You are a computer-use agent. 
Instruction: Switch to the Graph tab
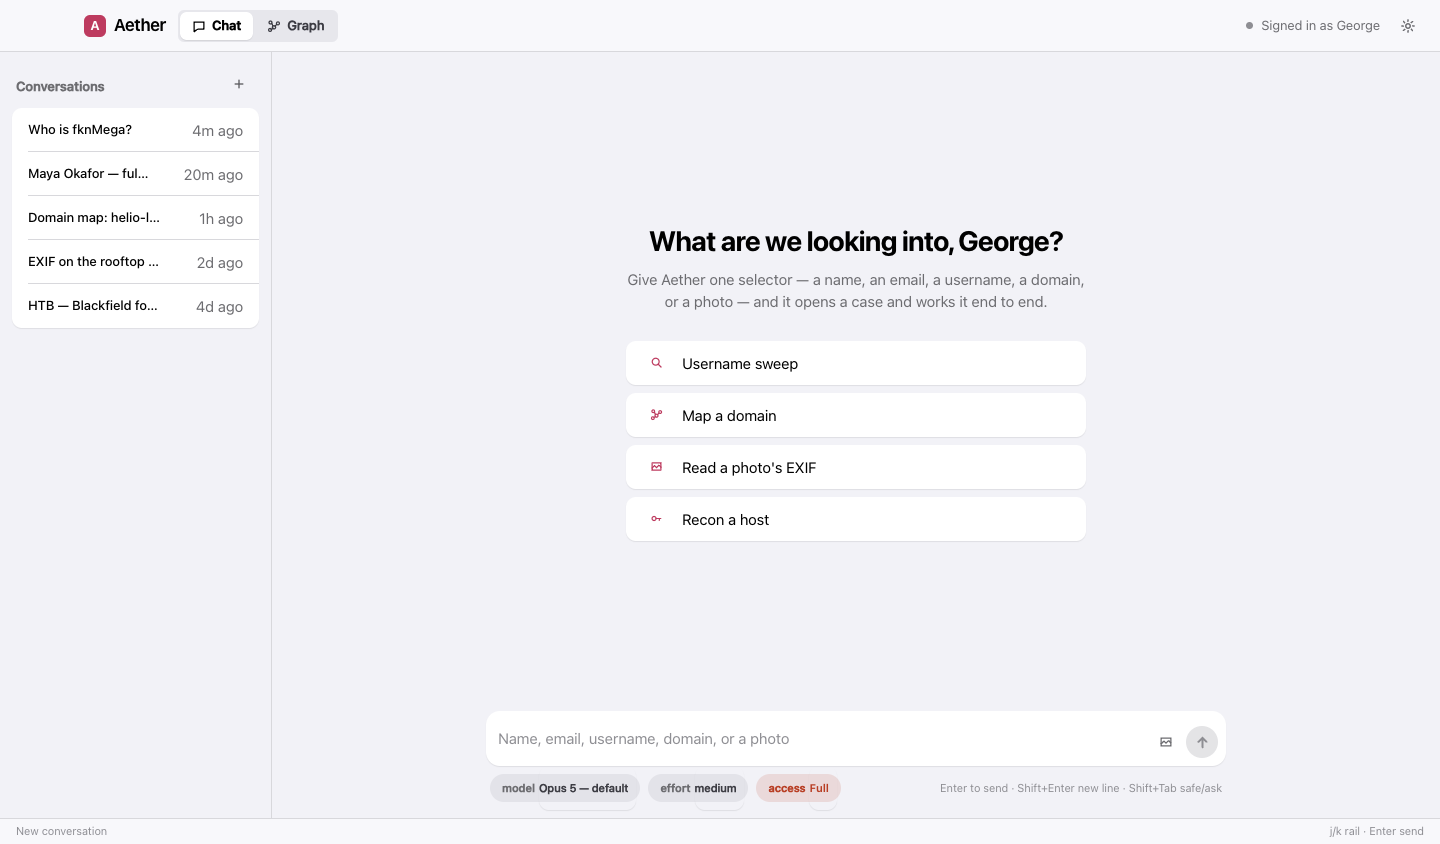(x=296, y=26)
